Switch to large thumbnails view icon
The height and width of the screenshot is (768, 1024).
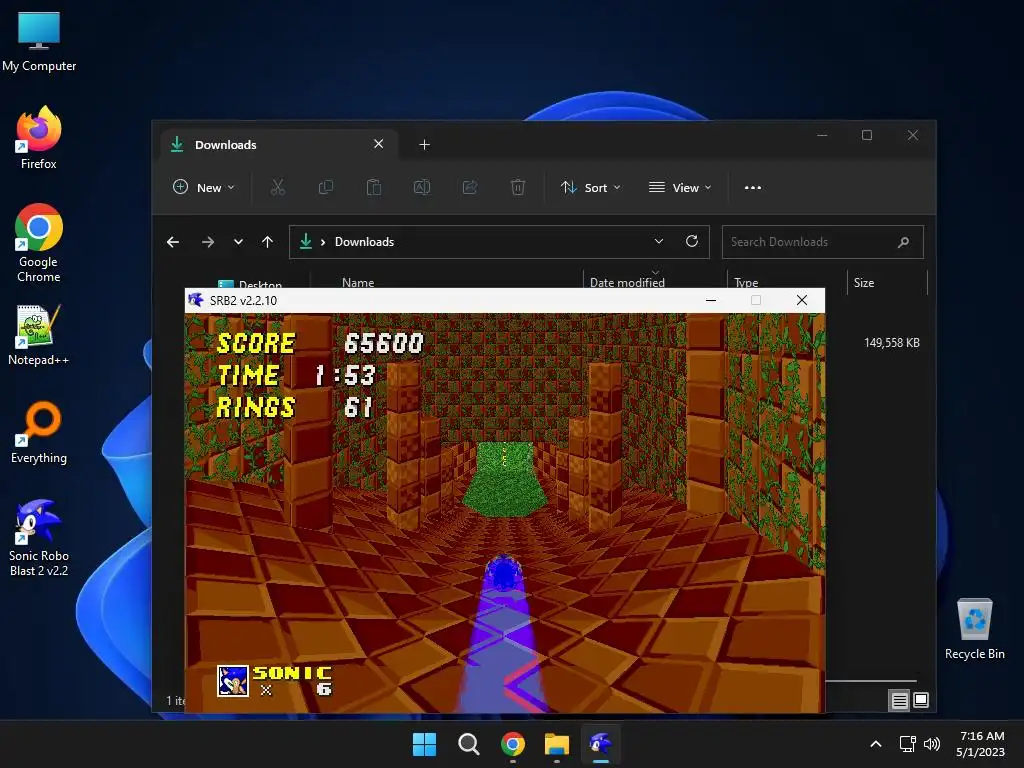tap(921, 700)
